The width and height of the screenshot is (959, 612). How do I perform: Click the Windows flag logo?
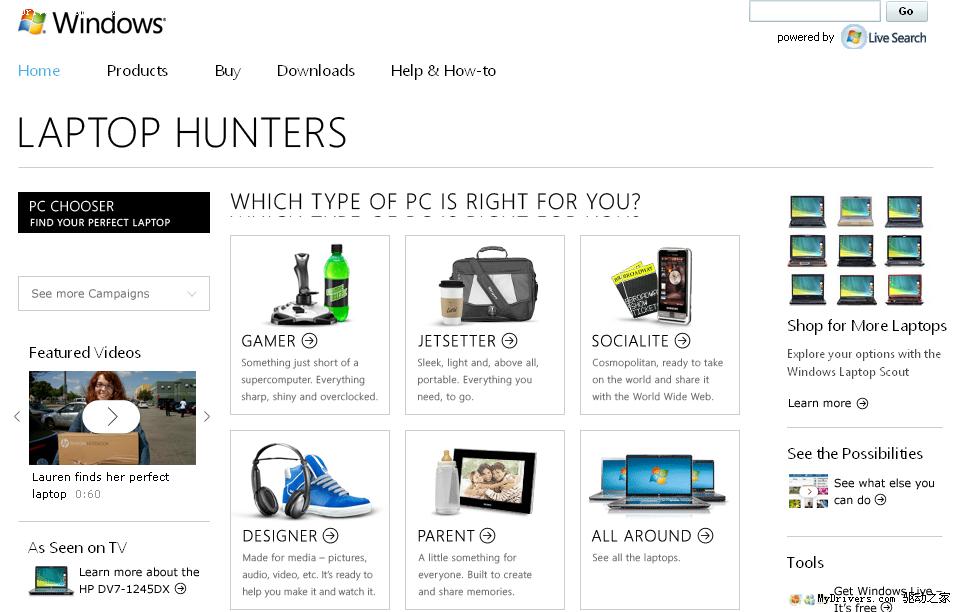click(32, 22)
